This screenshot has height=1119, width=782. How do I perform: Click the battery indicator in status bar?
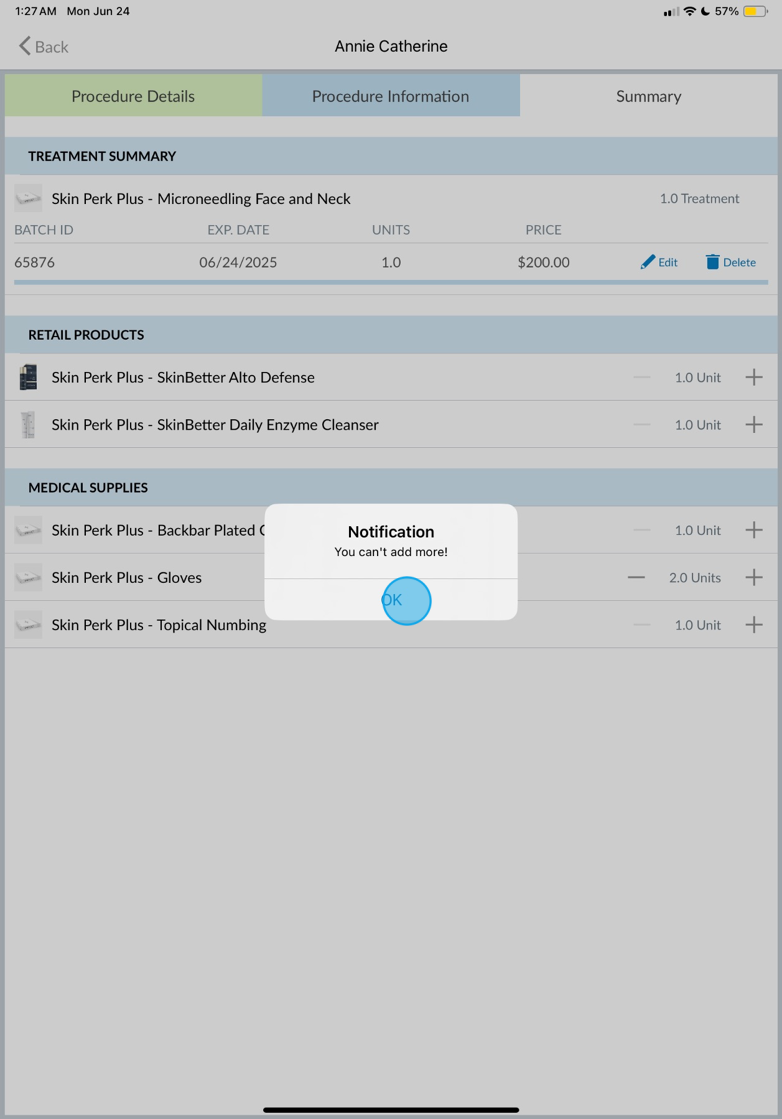755,11
